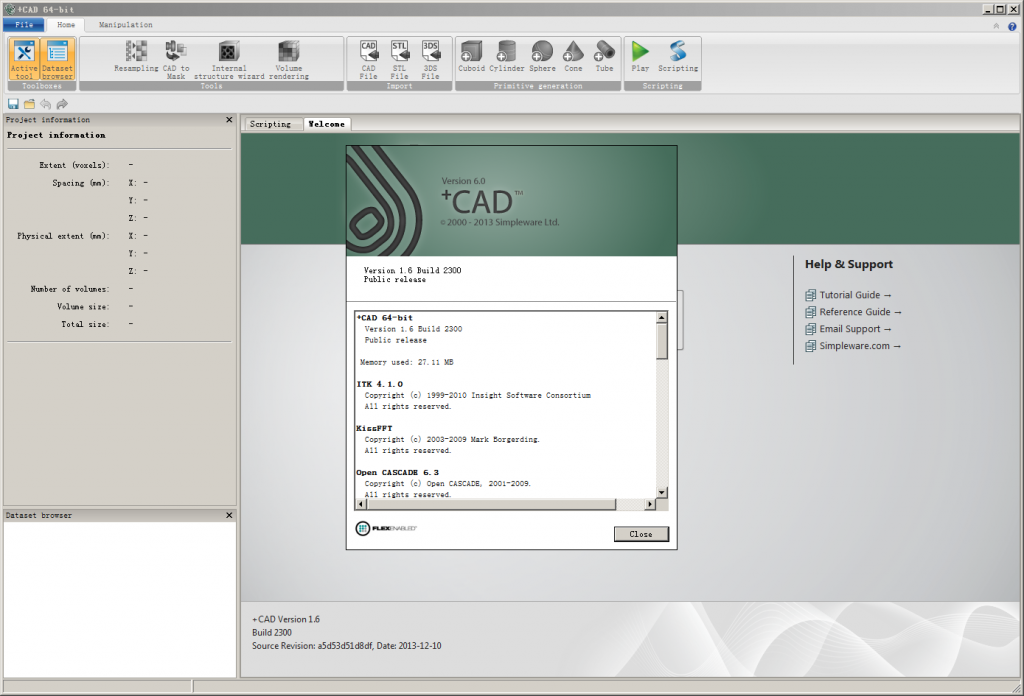Open the Volume rendering tool
Image resolution: width=1024 pixels, height=696 pixels.
[289, 59]
